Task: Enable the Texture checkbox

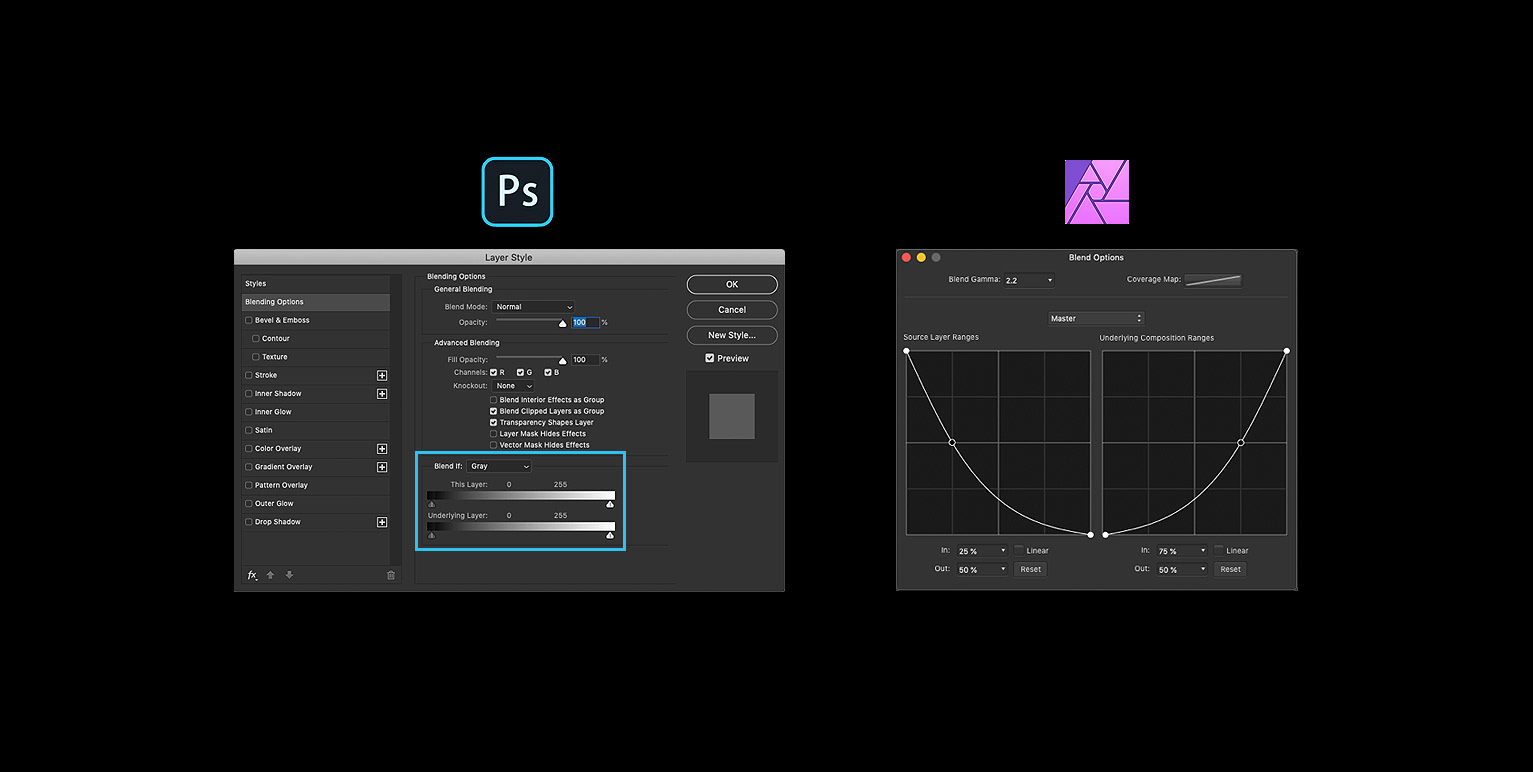Action: (256, 357)
